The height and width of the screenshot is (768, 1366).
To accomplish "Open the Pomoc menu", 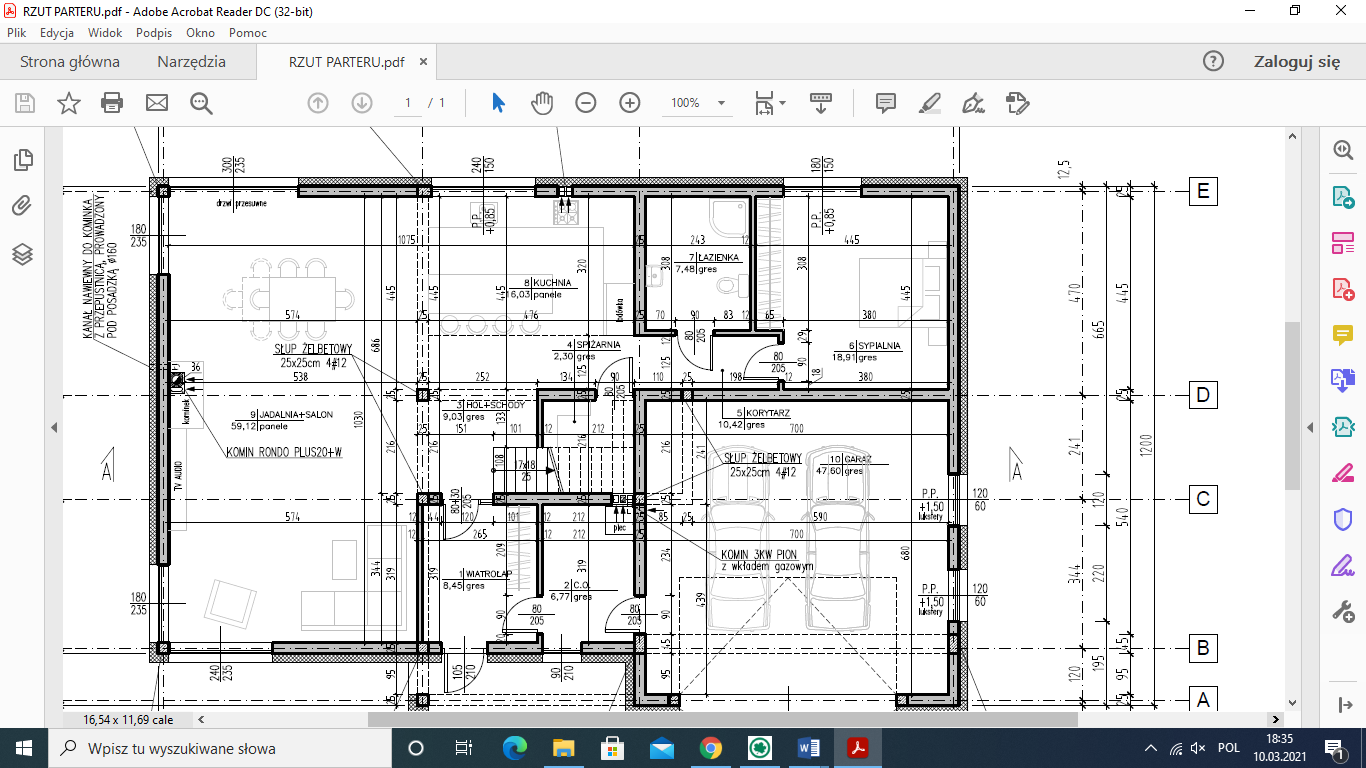I will coord(247,33).
